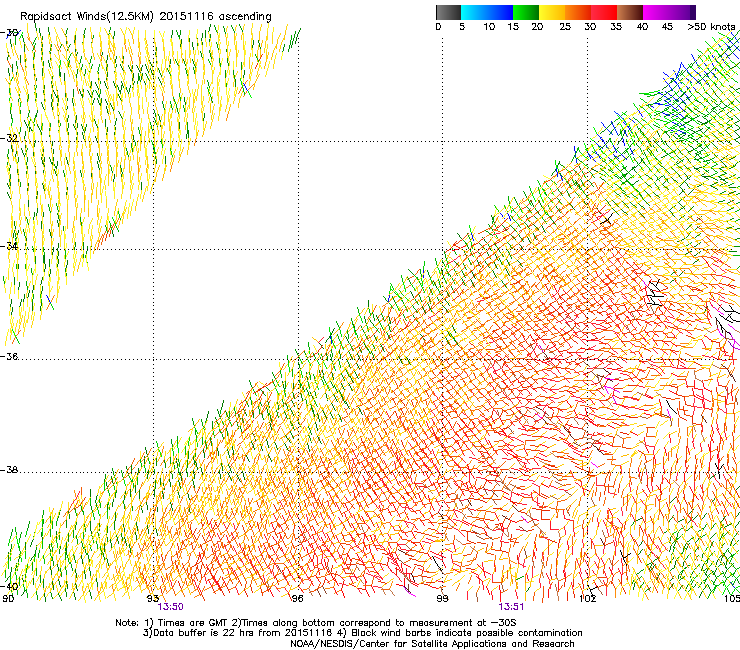Viewport: 740px width, 650px height.
Task: Click the 13:50 swath time label
Action: [170, 607]
